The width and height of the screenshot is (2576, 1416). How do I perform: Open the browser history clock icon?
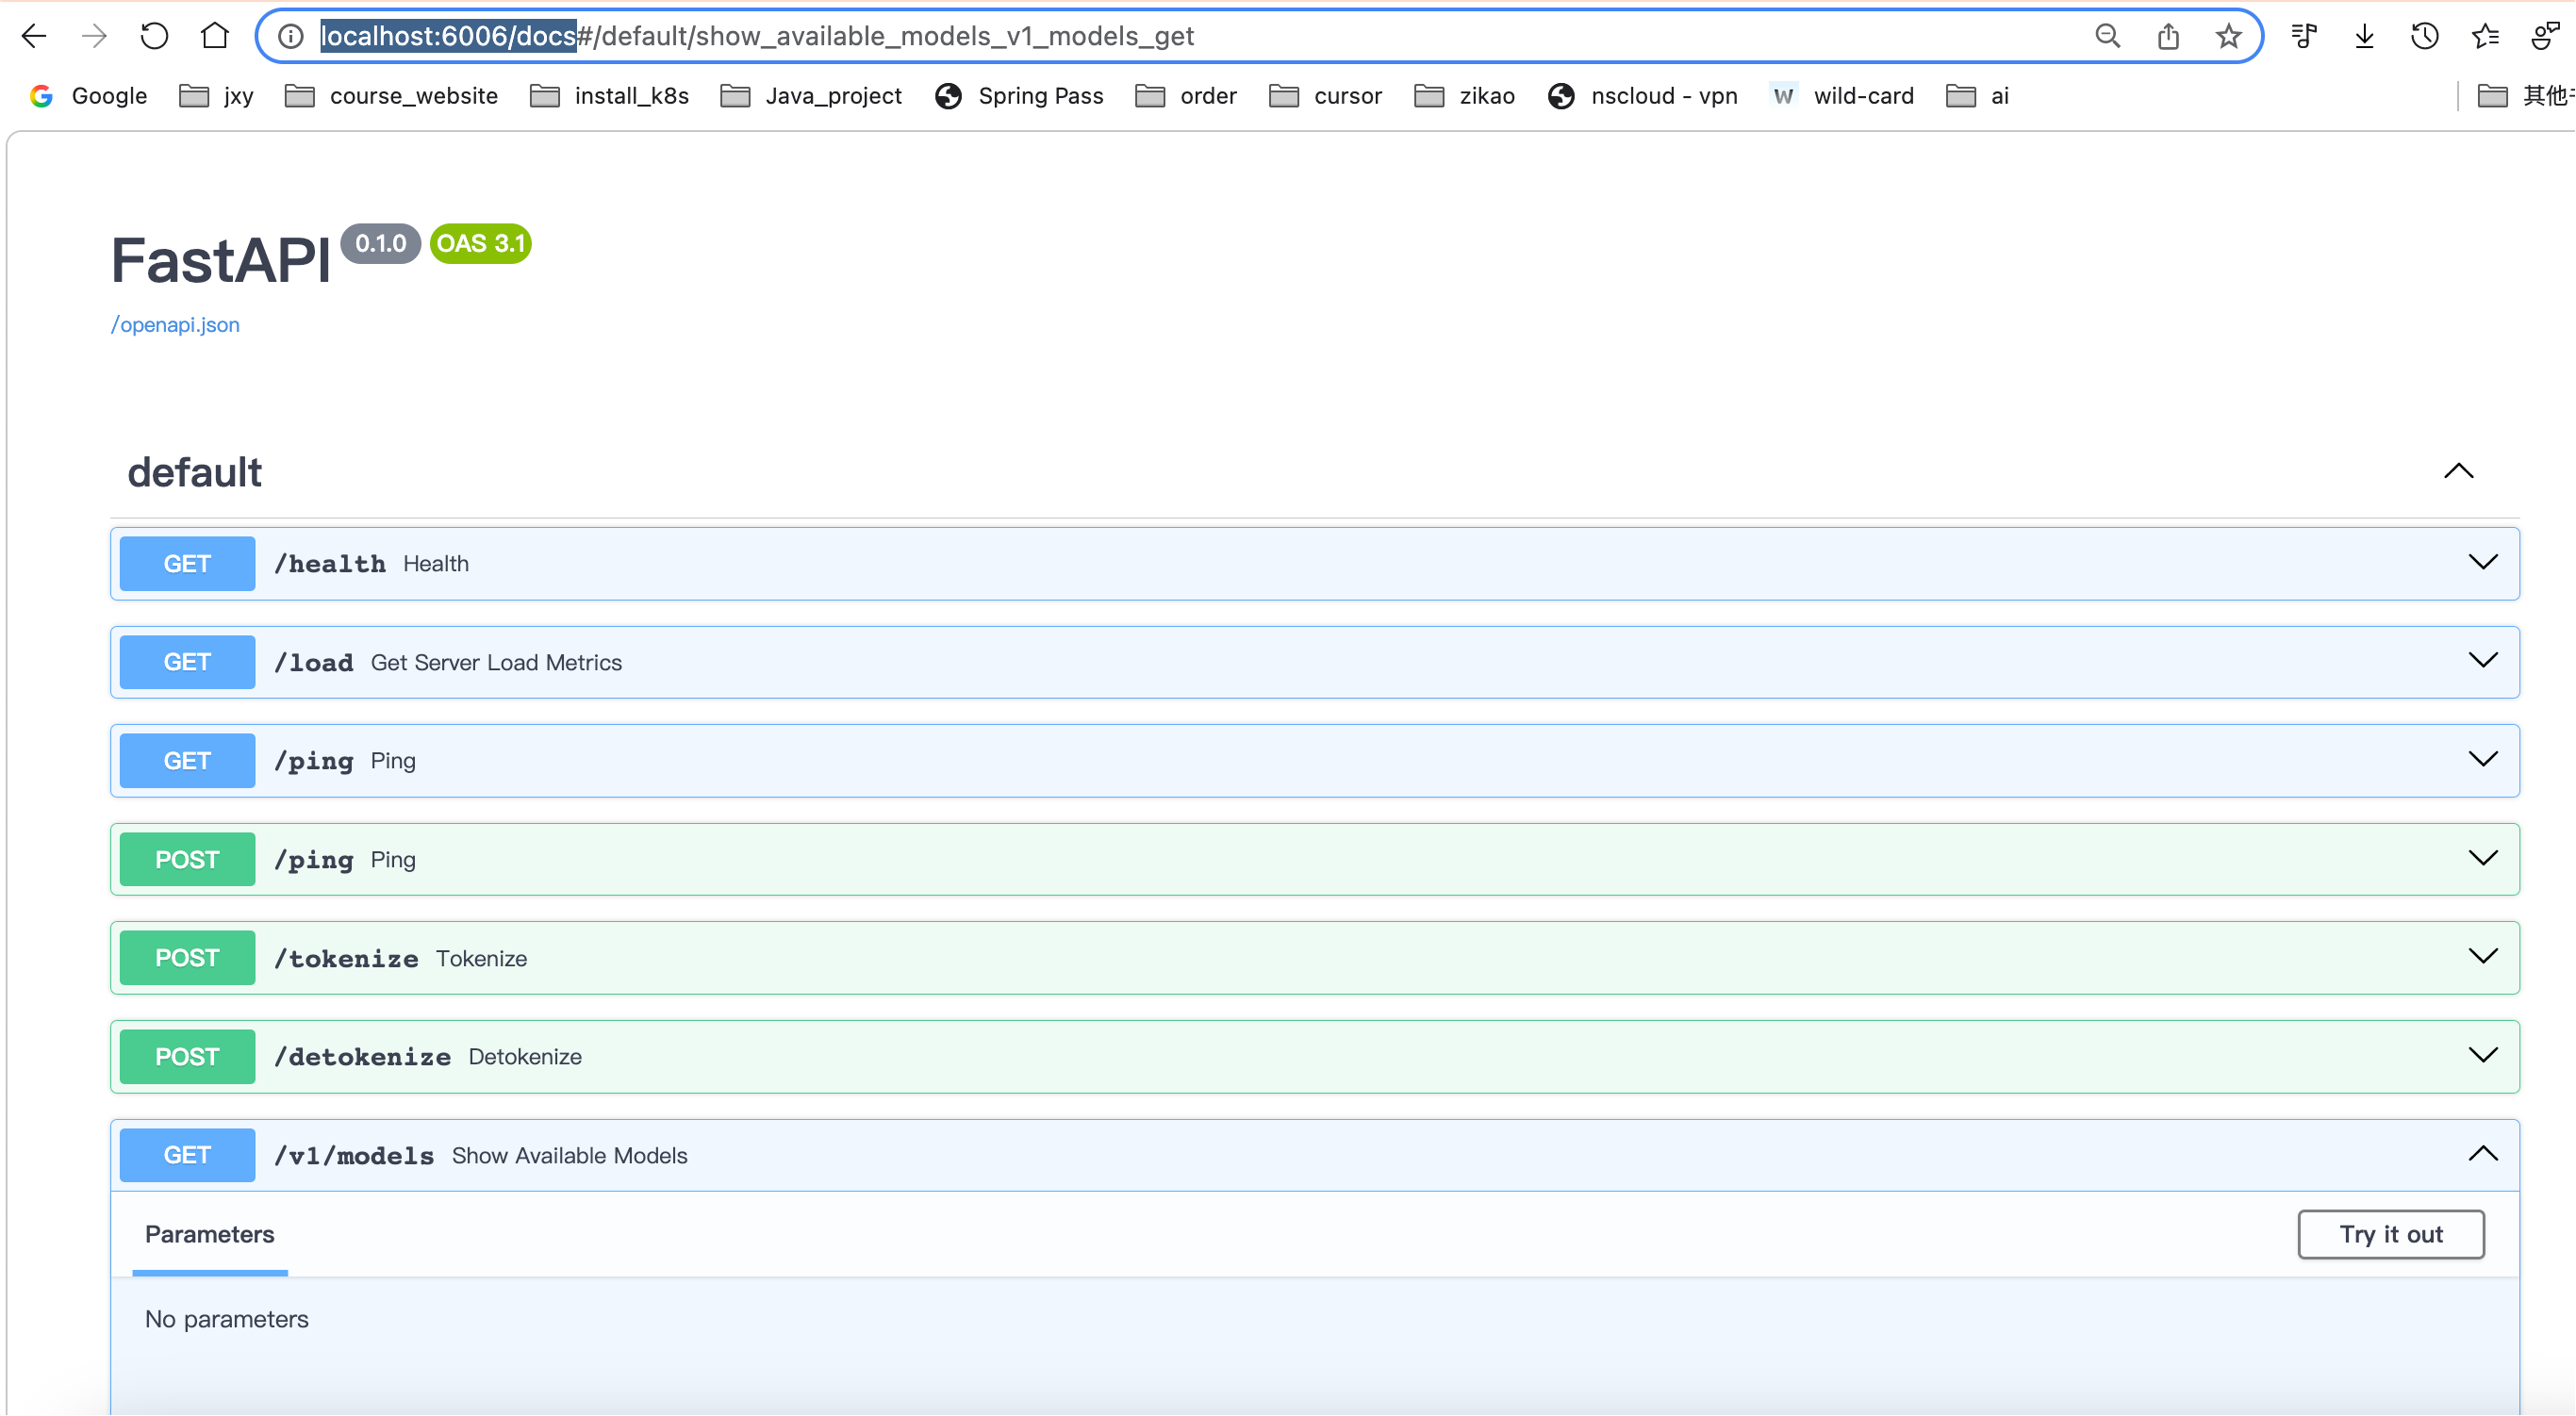[x=2425, y=36]
